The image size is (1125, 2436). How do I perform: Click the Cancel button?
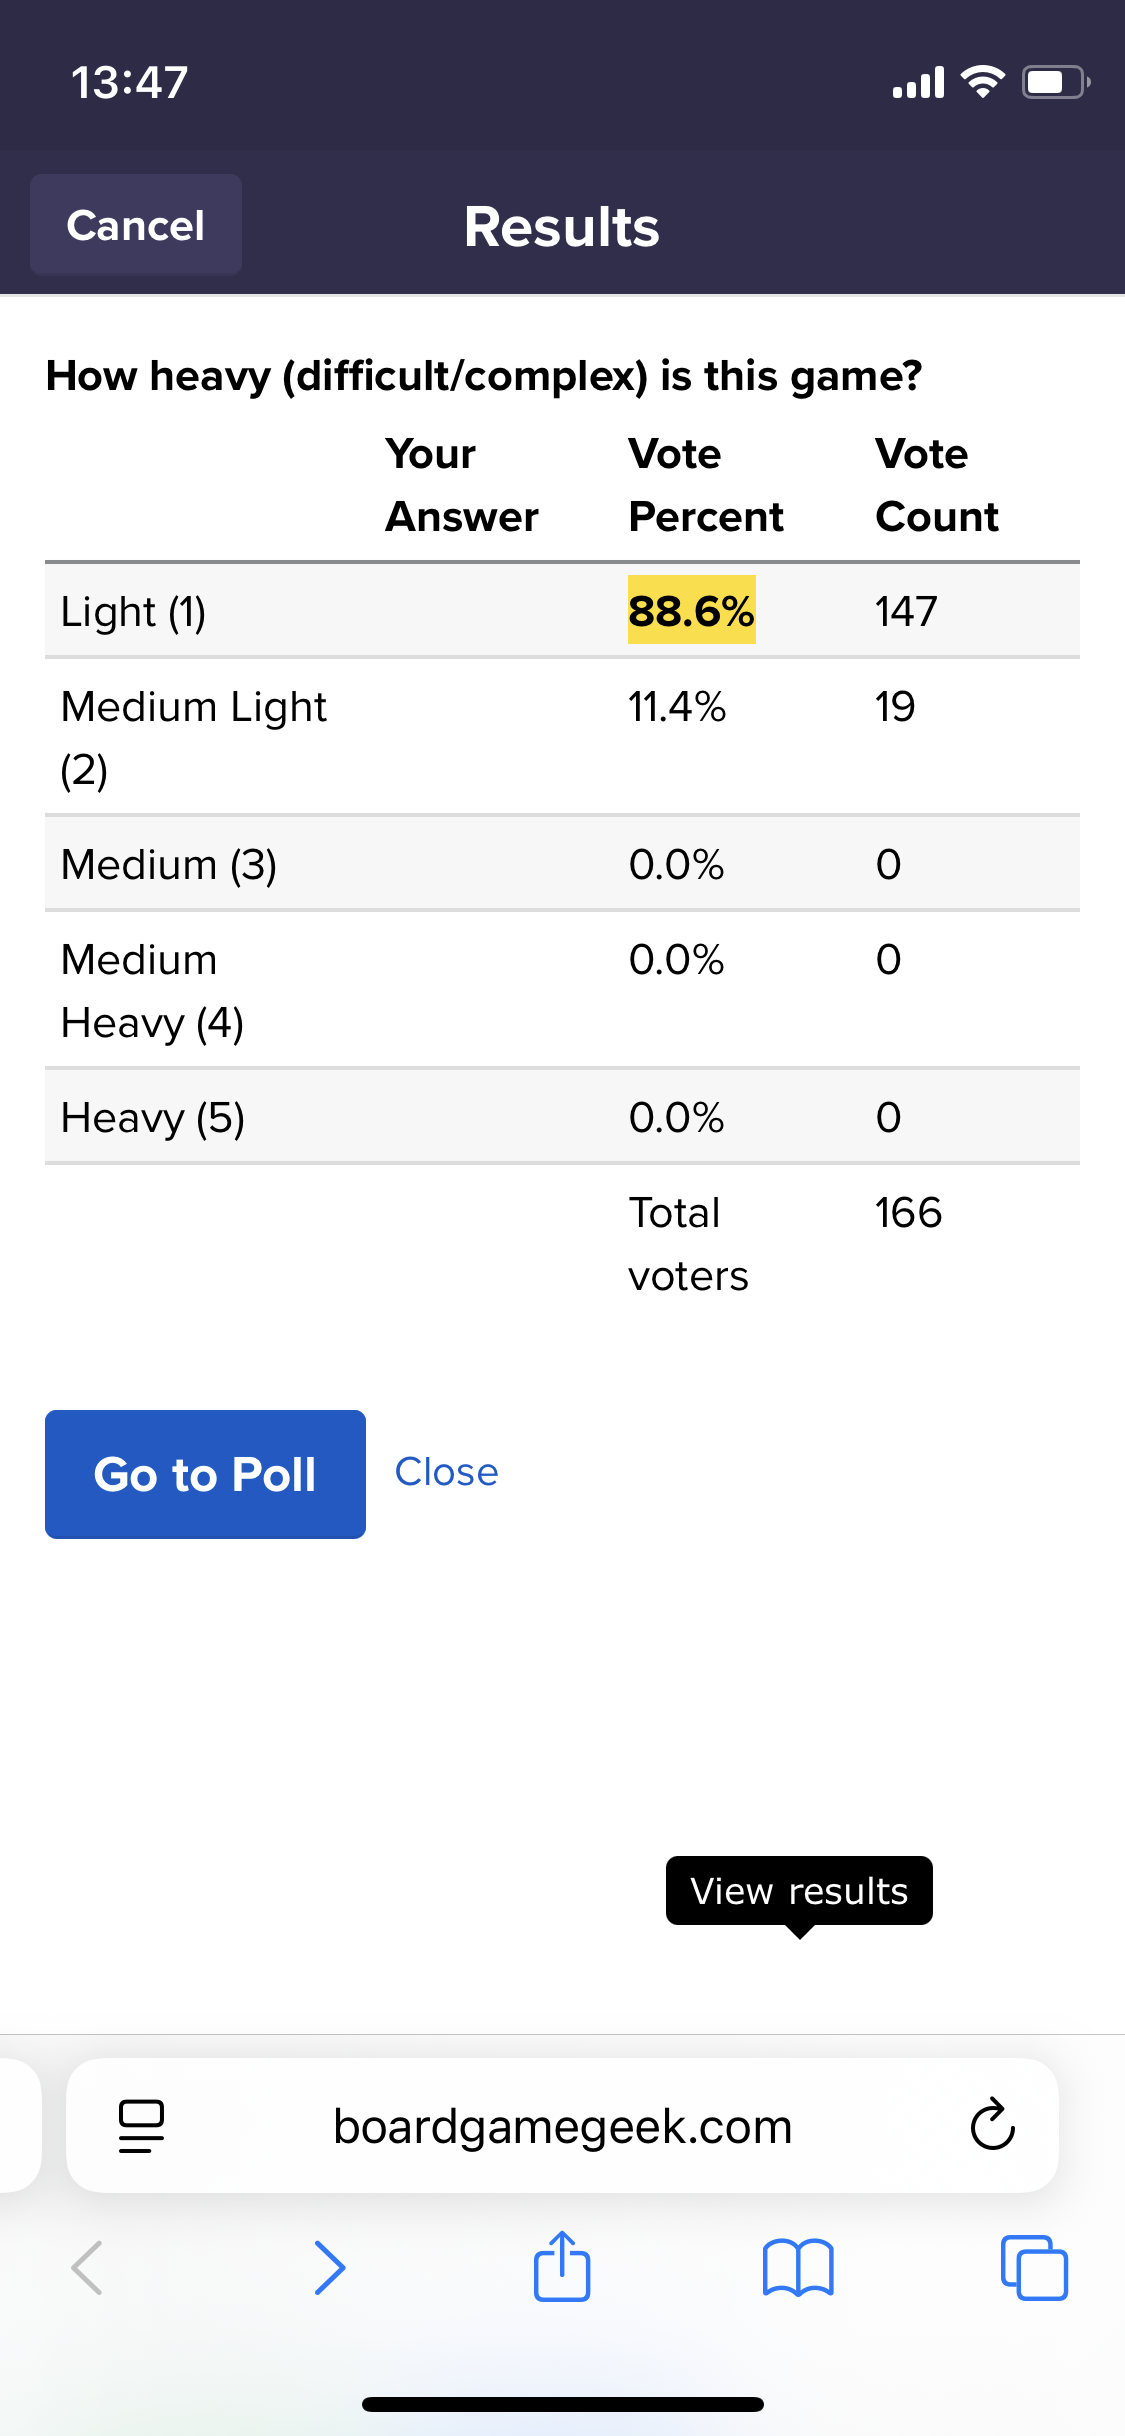pos(136,225)
